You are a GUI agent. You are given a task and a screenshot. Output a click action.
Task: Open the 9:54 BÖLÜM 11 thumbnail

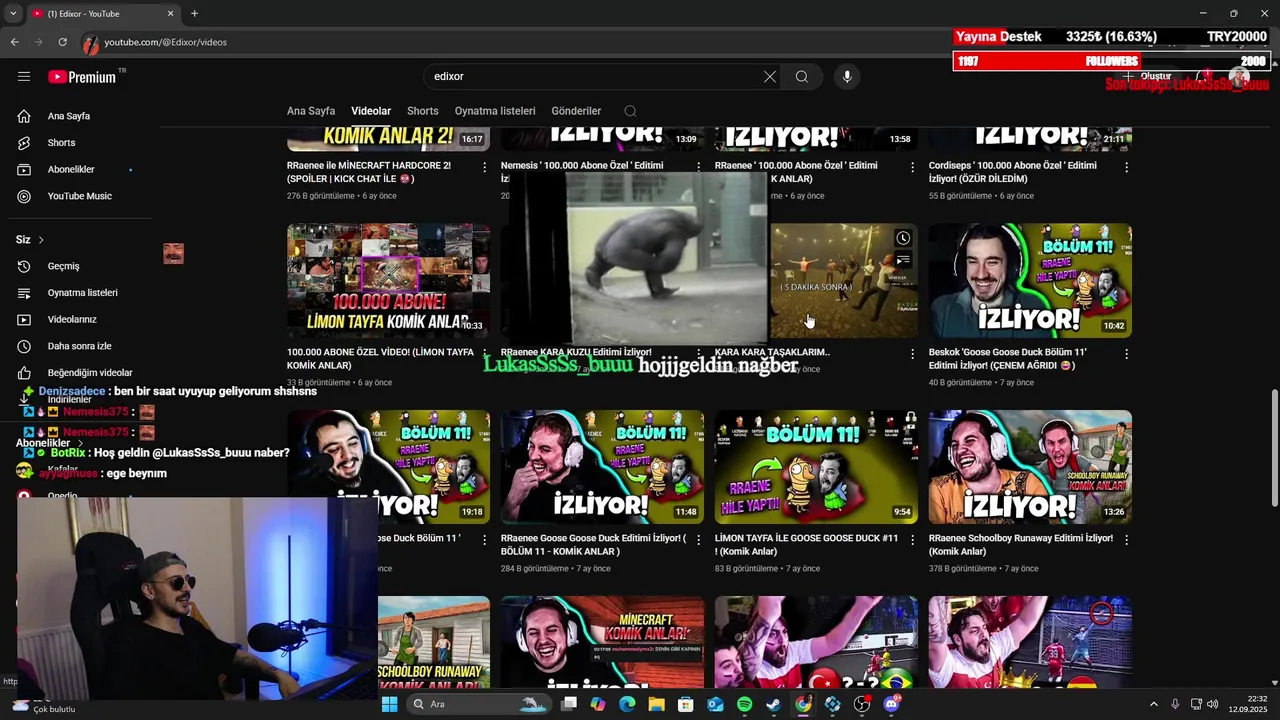click(816, 467)
